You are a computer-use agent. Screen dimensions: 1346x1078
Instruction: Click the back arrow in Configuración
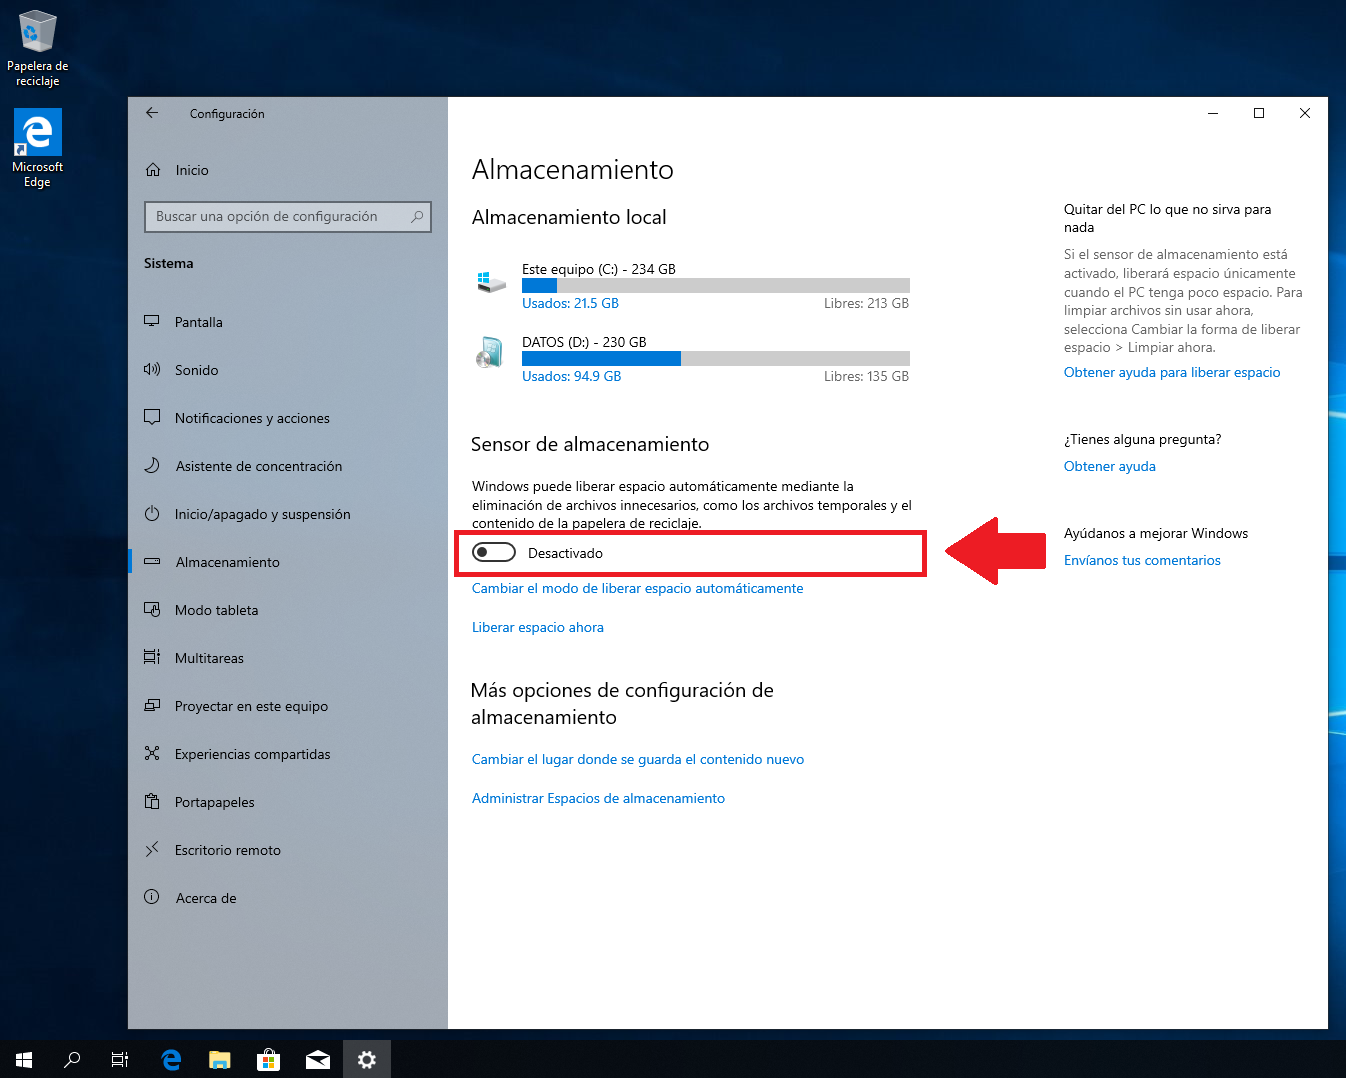152,113
